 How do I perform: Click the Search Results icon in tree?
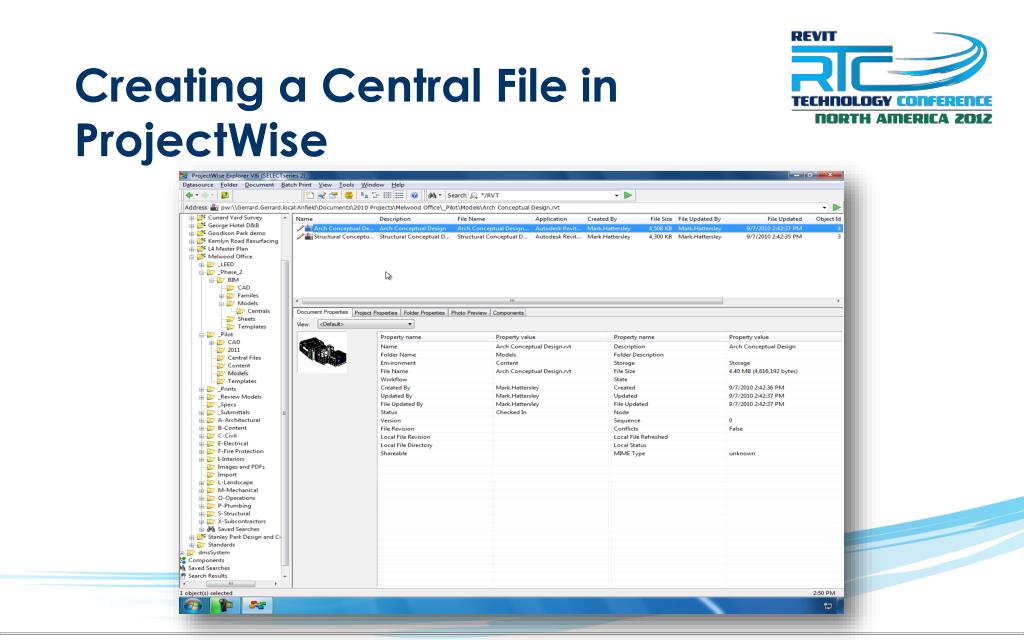point(183,576)
